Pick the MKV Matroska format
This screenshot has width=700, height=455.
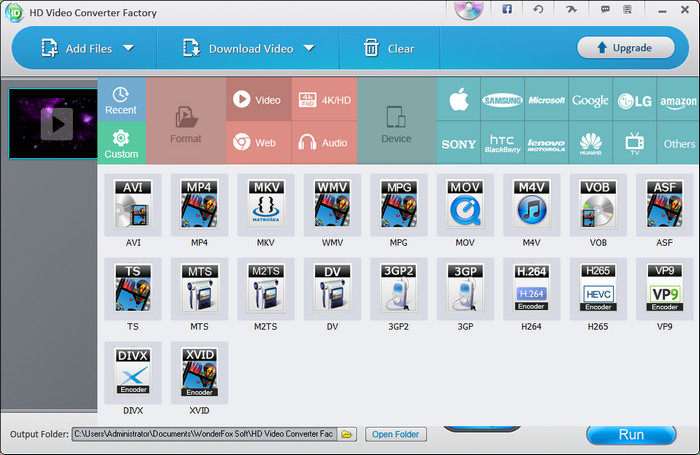(x=266, y=205)
